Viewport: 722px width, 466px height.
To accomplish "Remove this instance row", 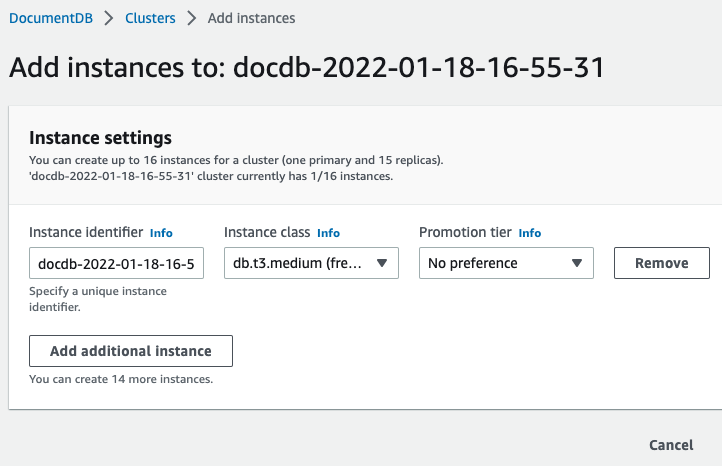I will (661, 263).
